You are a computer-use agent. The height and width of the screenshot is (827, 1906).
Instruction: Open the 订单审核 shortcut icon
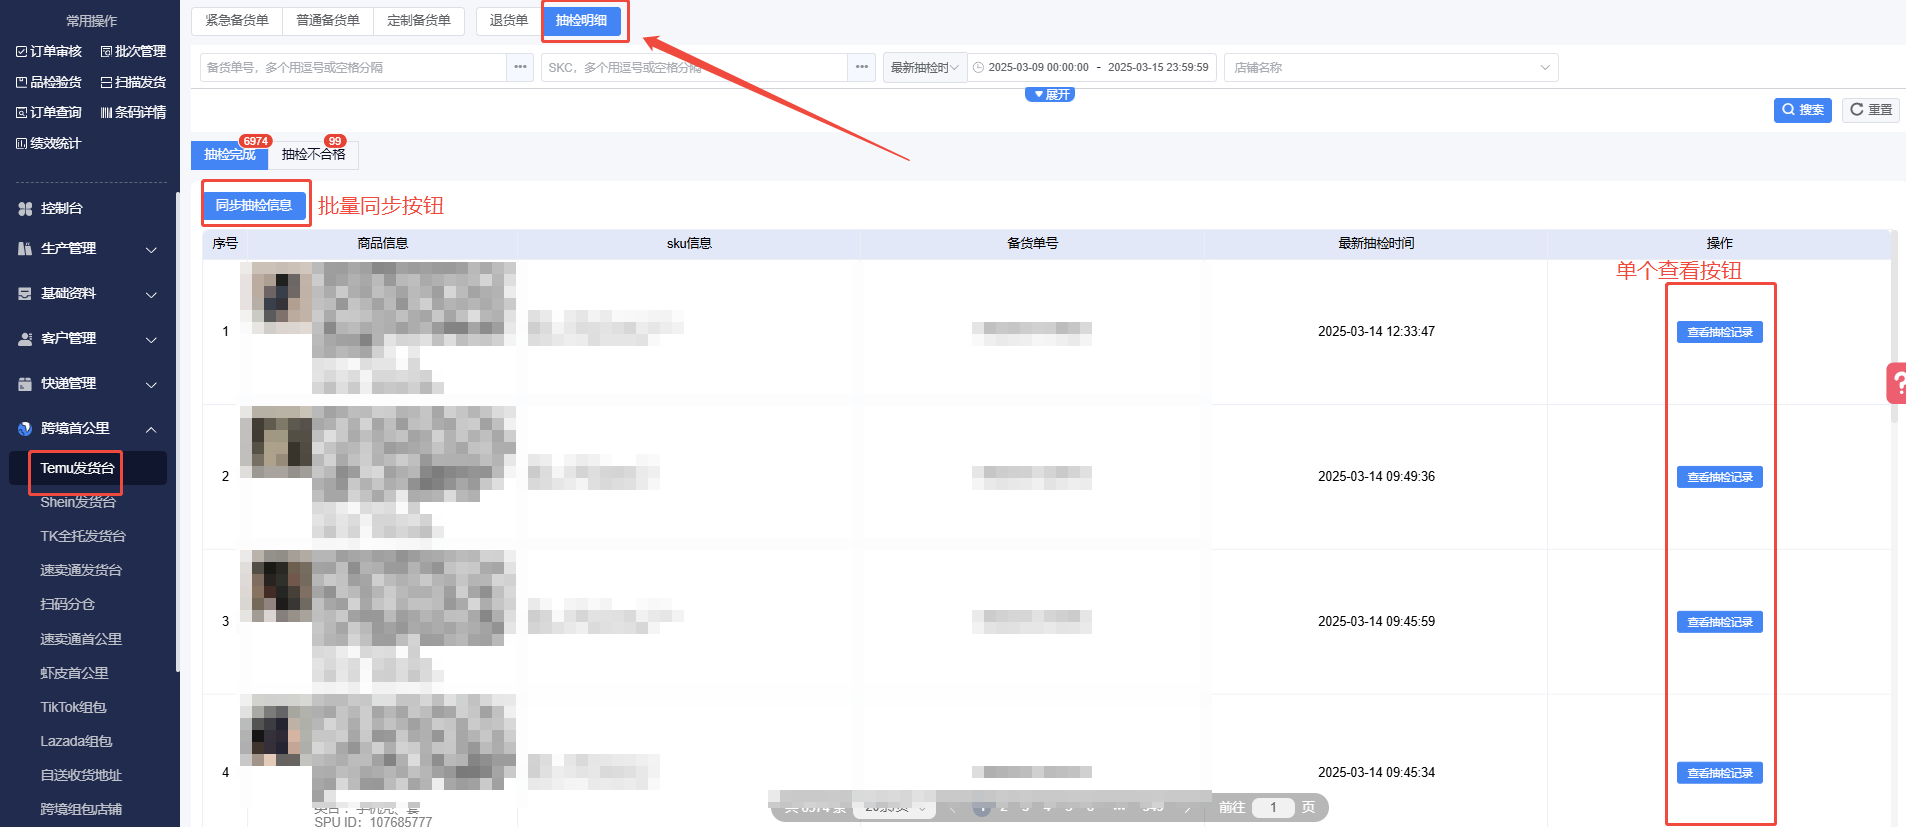click(x=22, y=52)
